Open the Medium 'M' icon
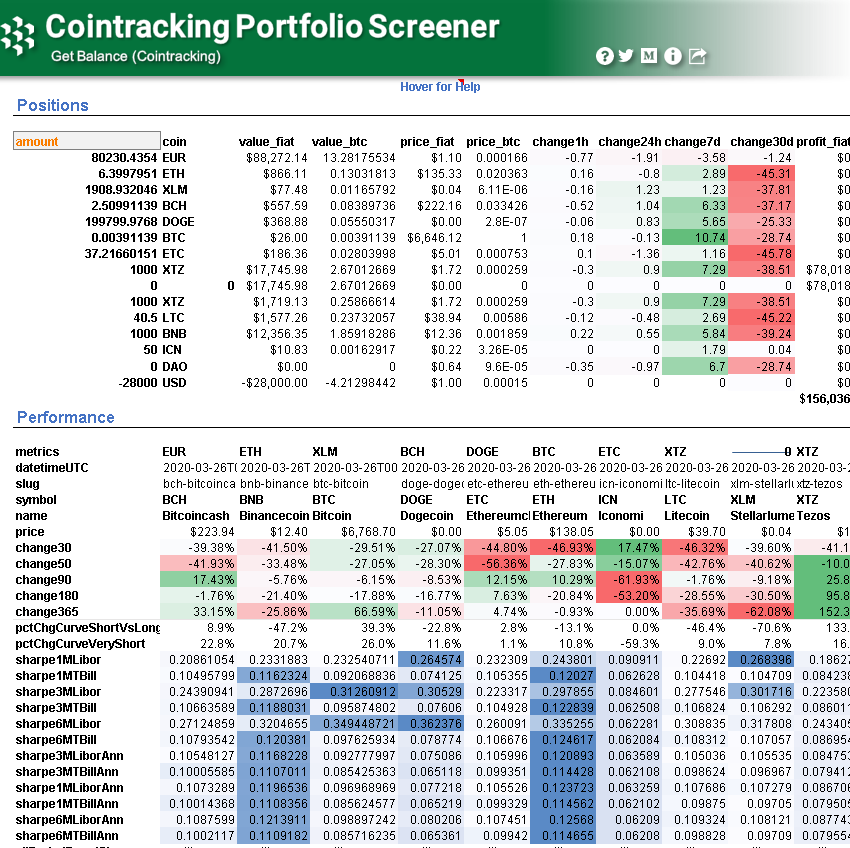 tap(649, 55)
